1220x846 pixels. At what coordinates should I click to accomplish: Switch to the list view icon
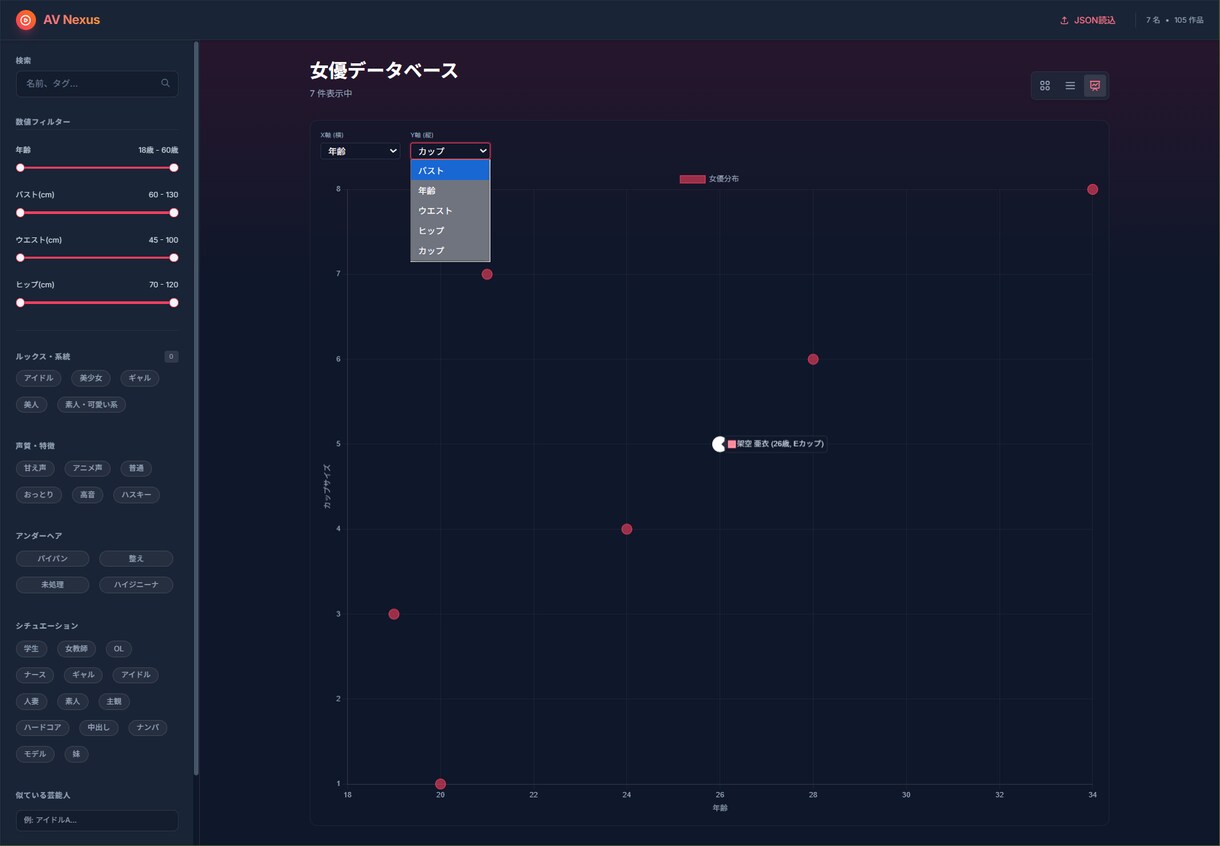pyautogui.click(x=1070, y=86)
